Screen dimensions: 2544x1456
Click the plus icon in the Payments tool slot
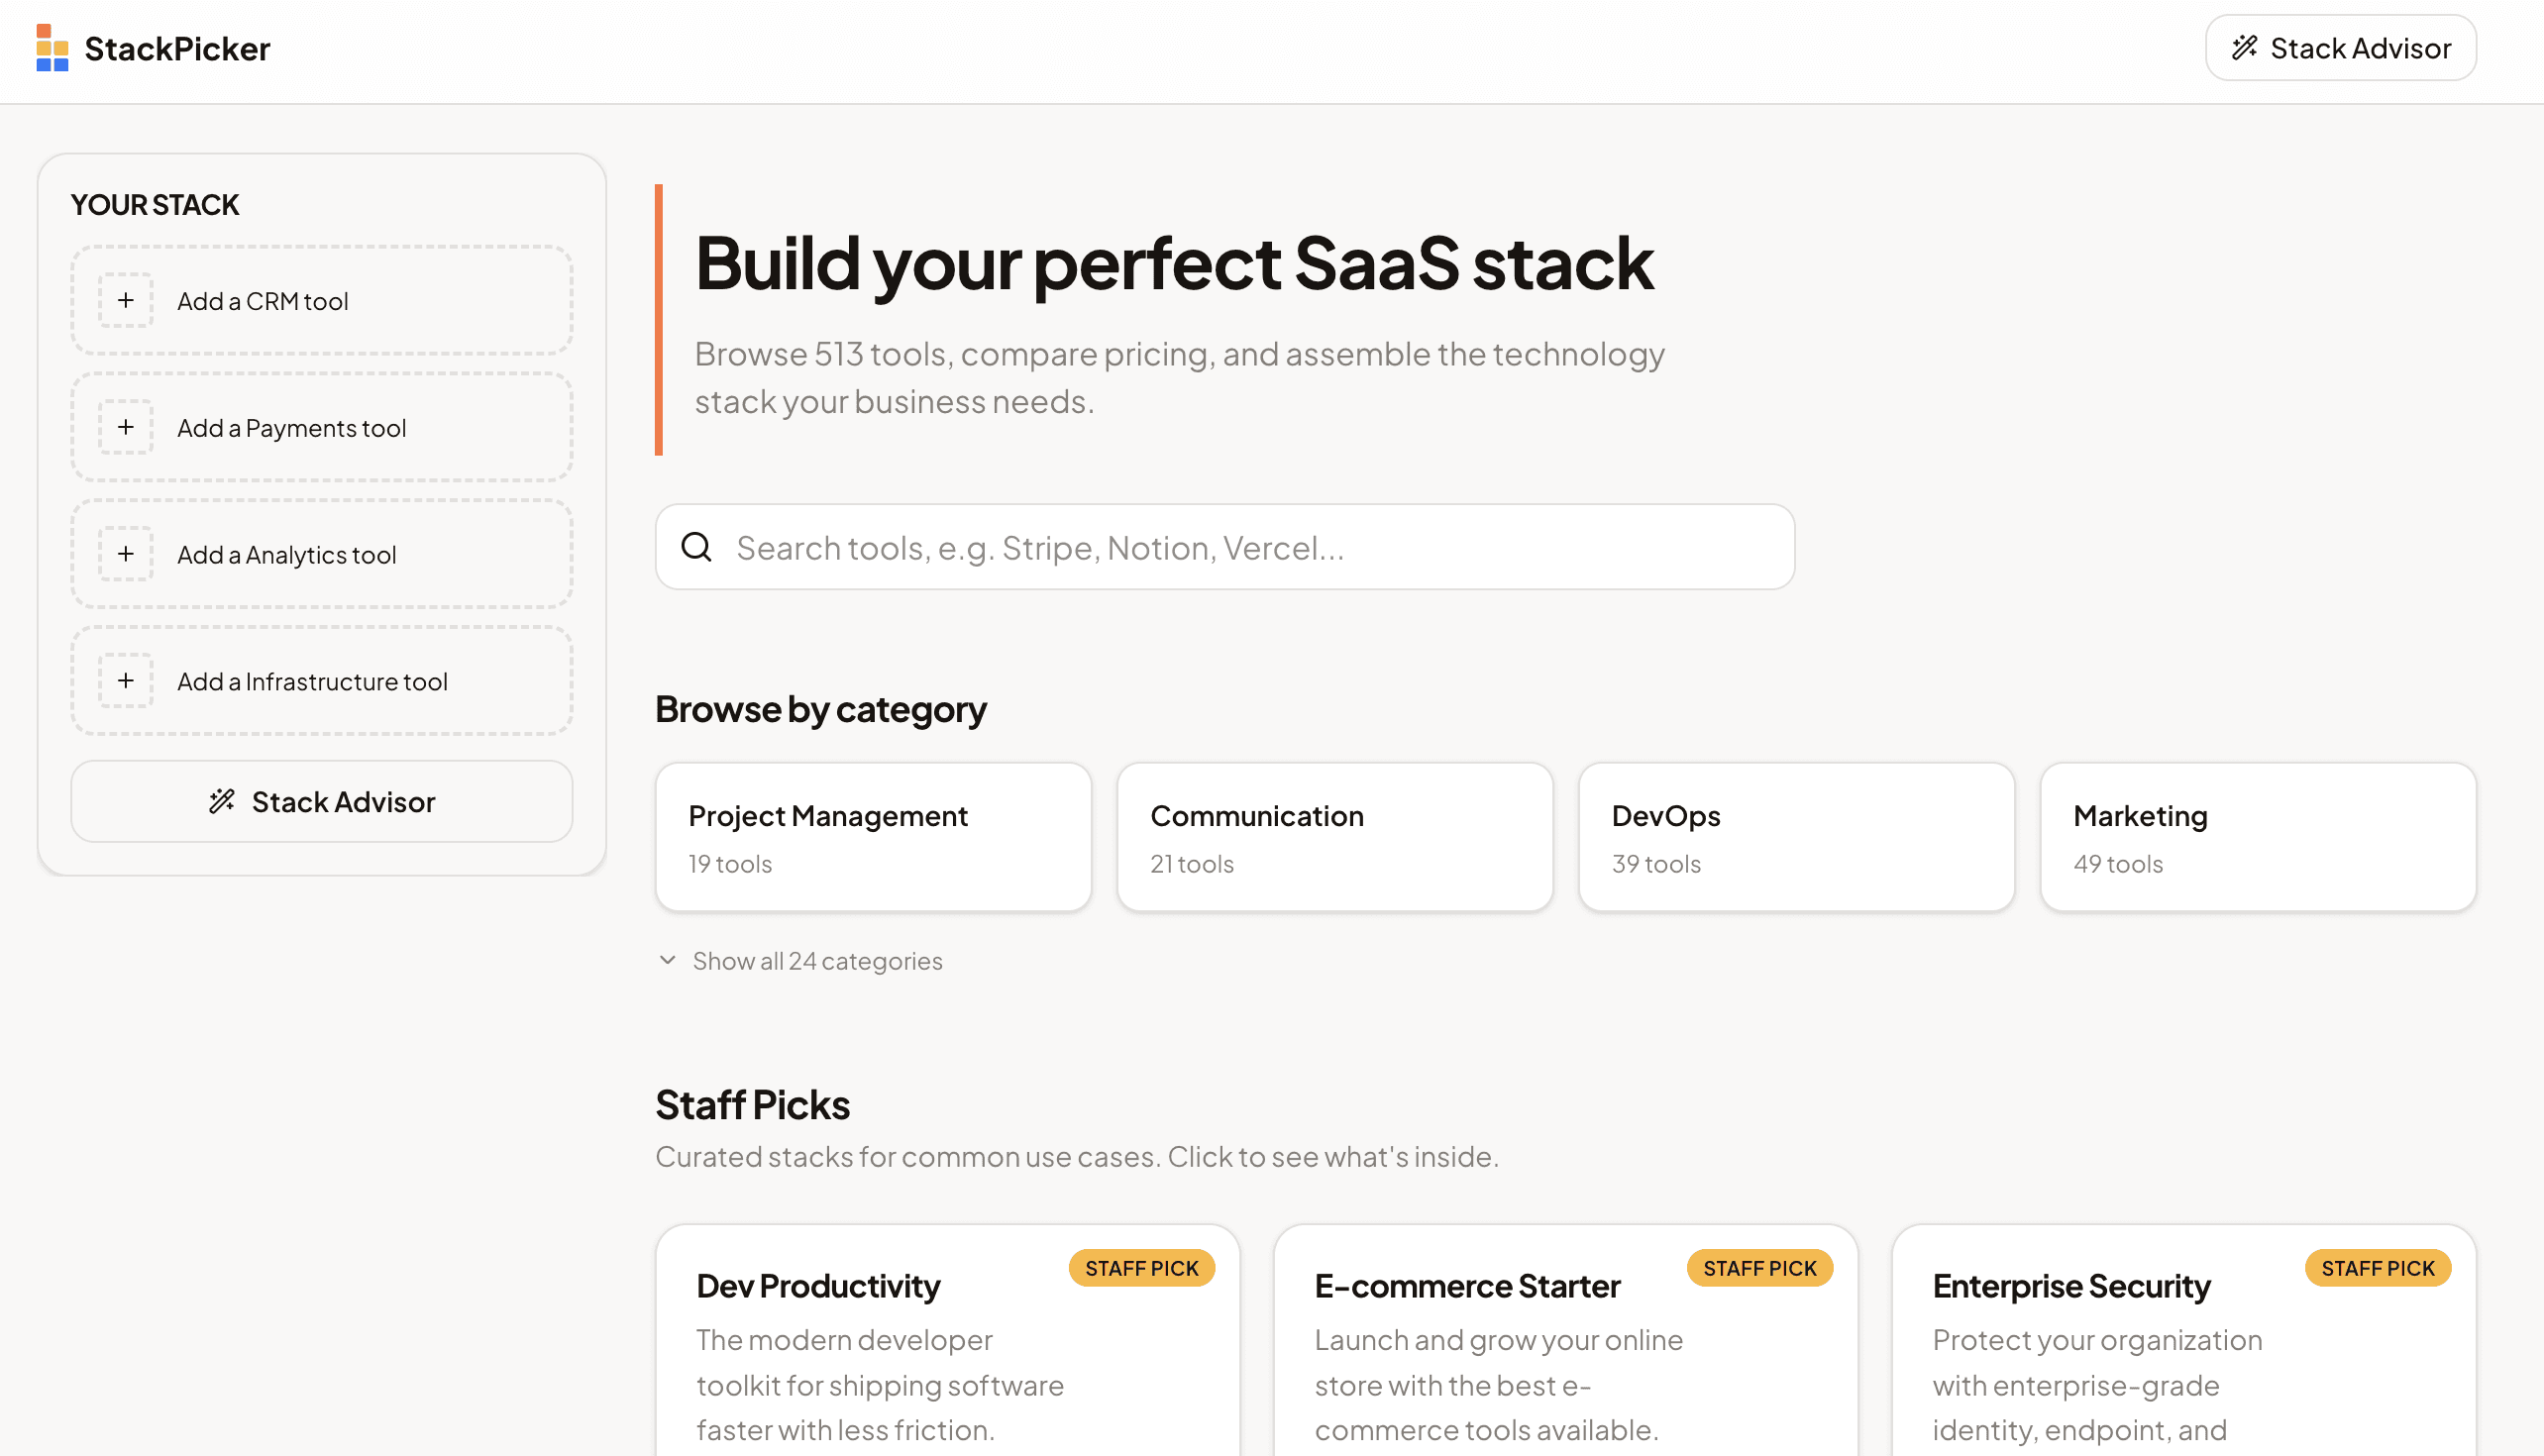[125, 426]
